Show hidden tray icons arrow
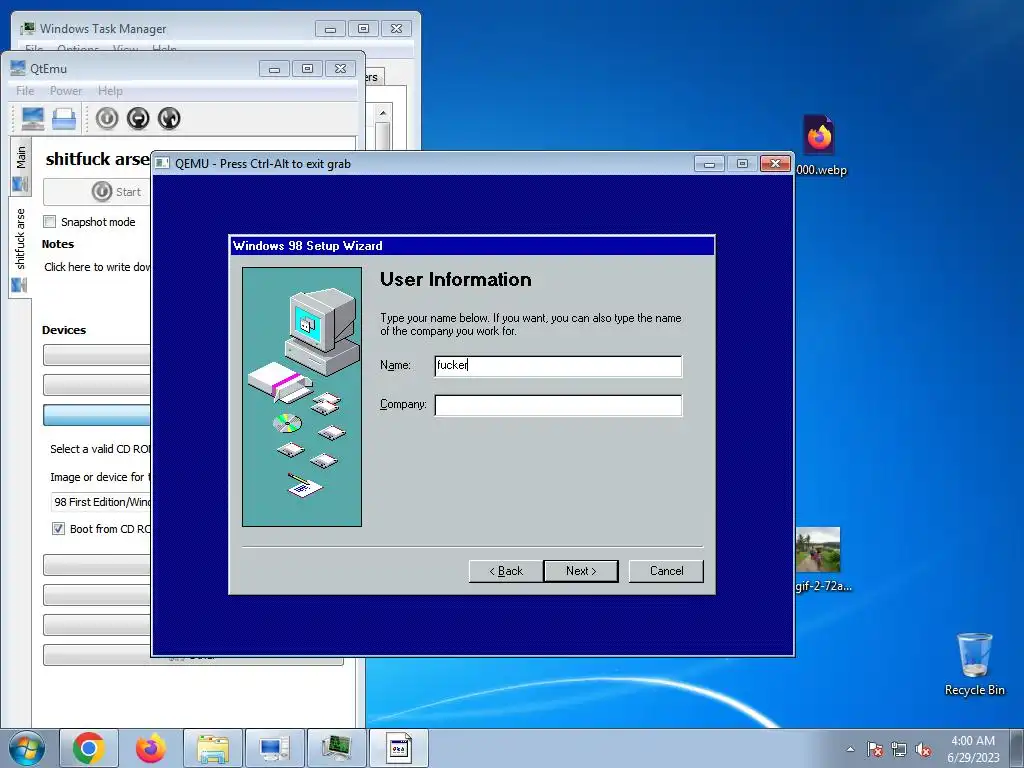1024x768 pixels. [850, 749]
